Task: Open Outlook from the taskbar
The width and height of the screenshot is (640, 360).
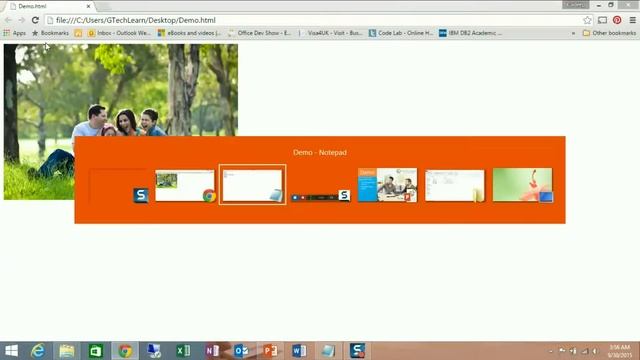Action: 241,351
